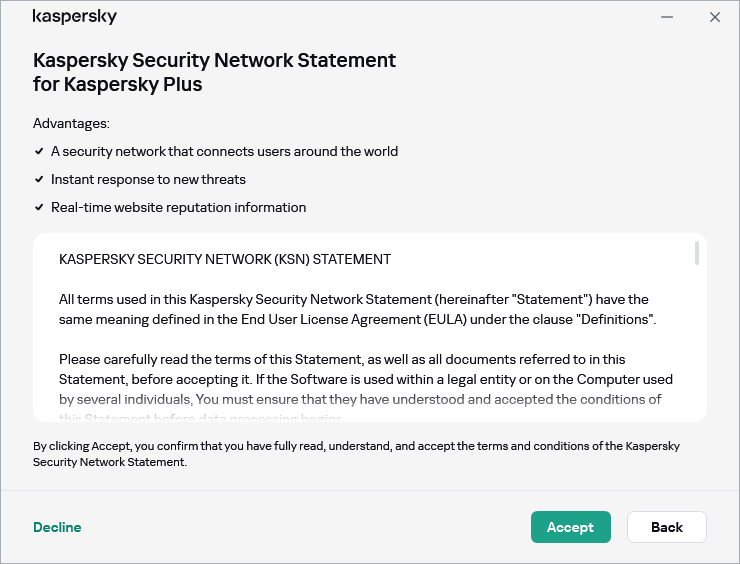Select the text about connecting users around the world
The width and height of the screenshot is (740, 564).
[x=224, y=152]
